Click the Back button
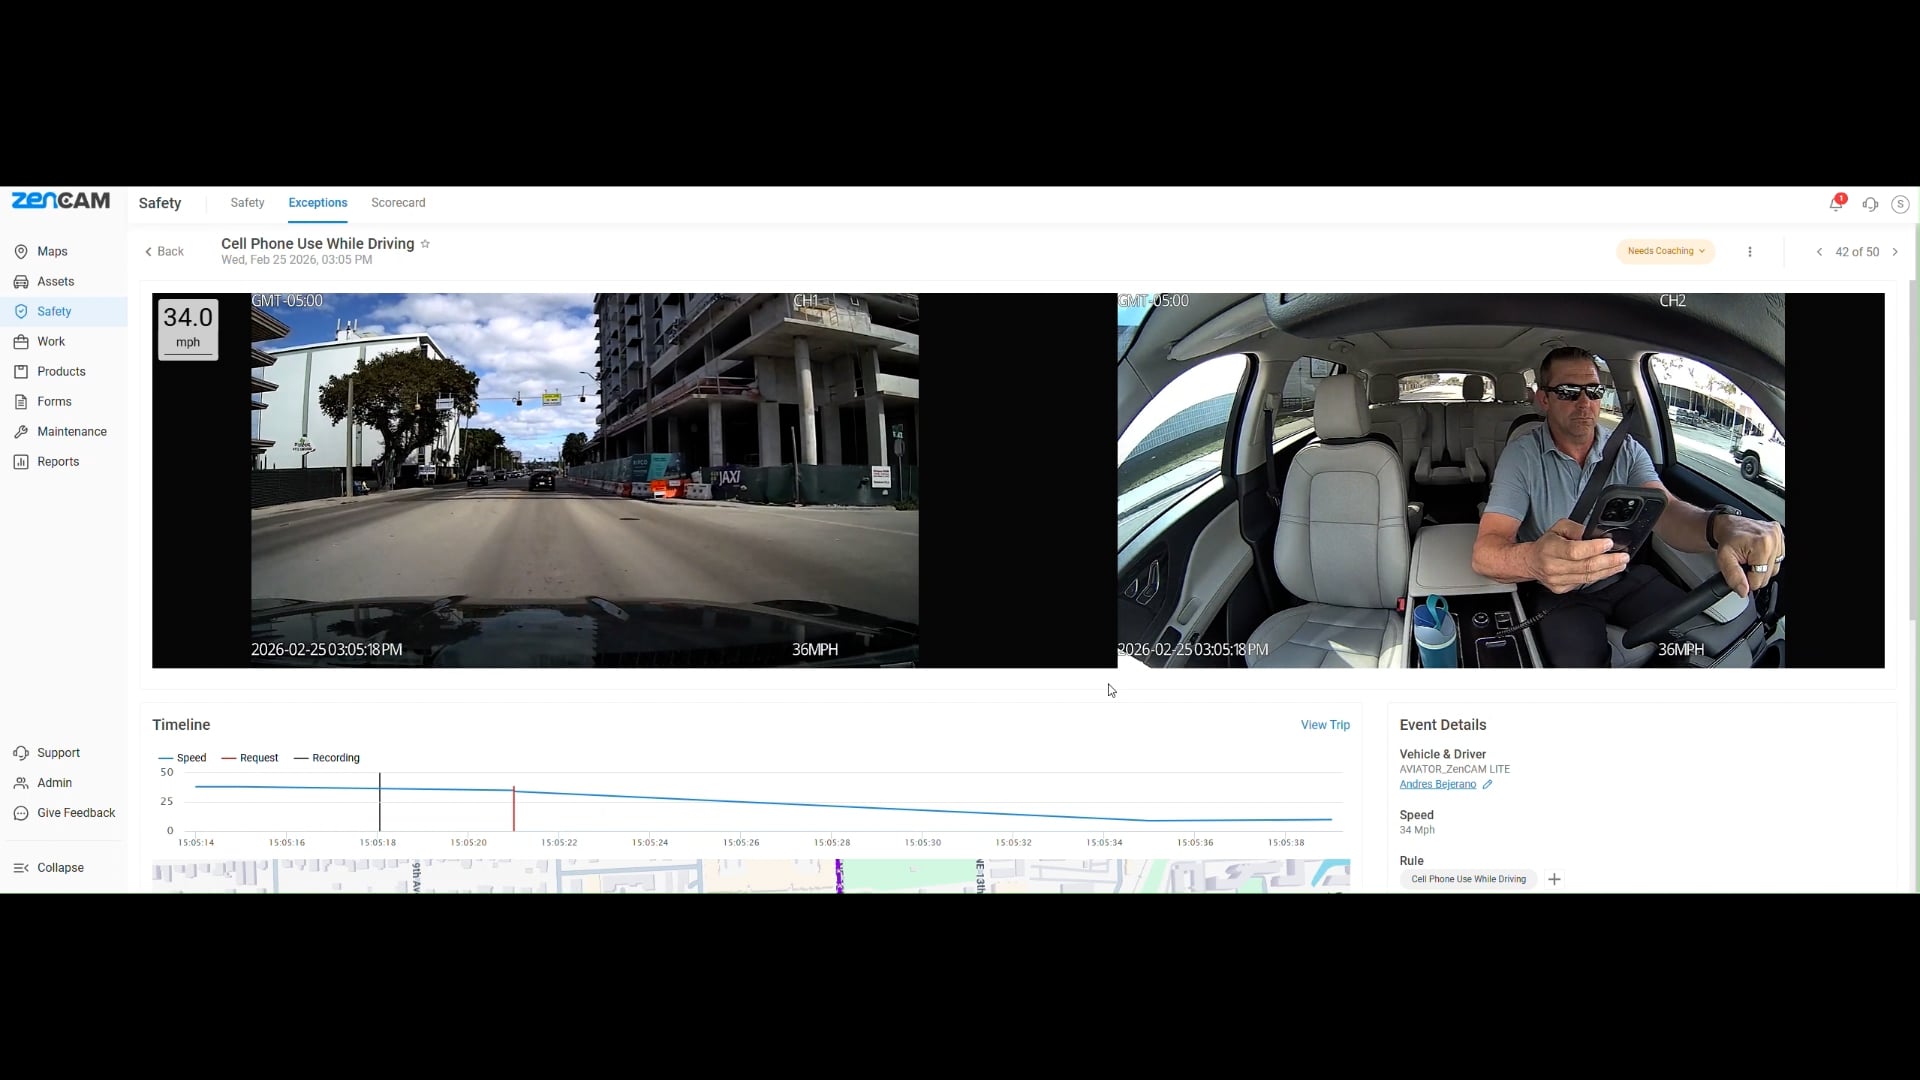1920x1080 pixels. click(x=164, y=252)
